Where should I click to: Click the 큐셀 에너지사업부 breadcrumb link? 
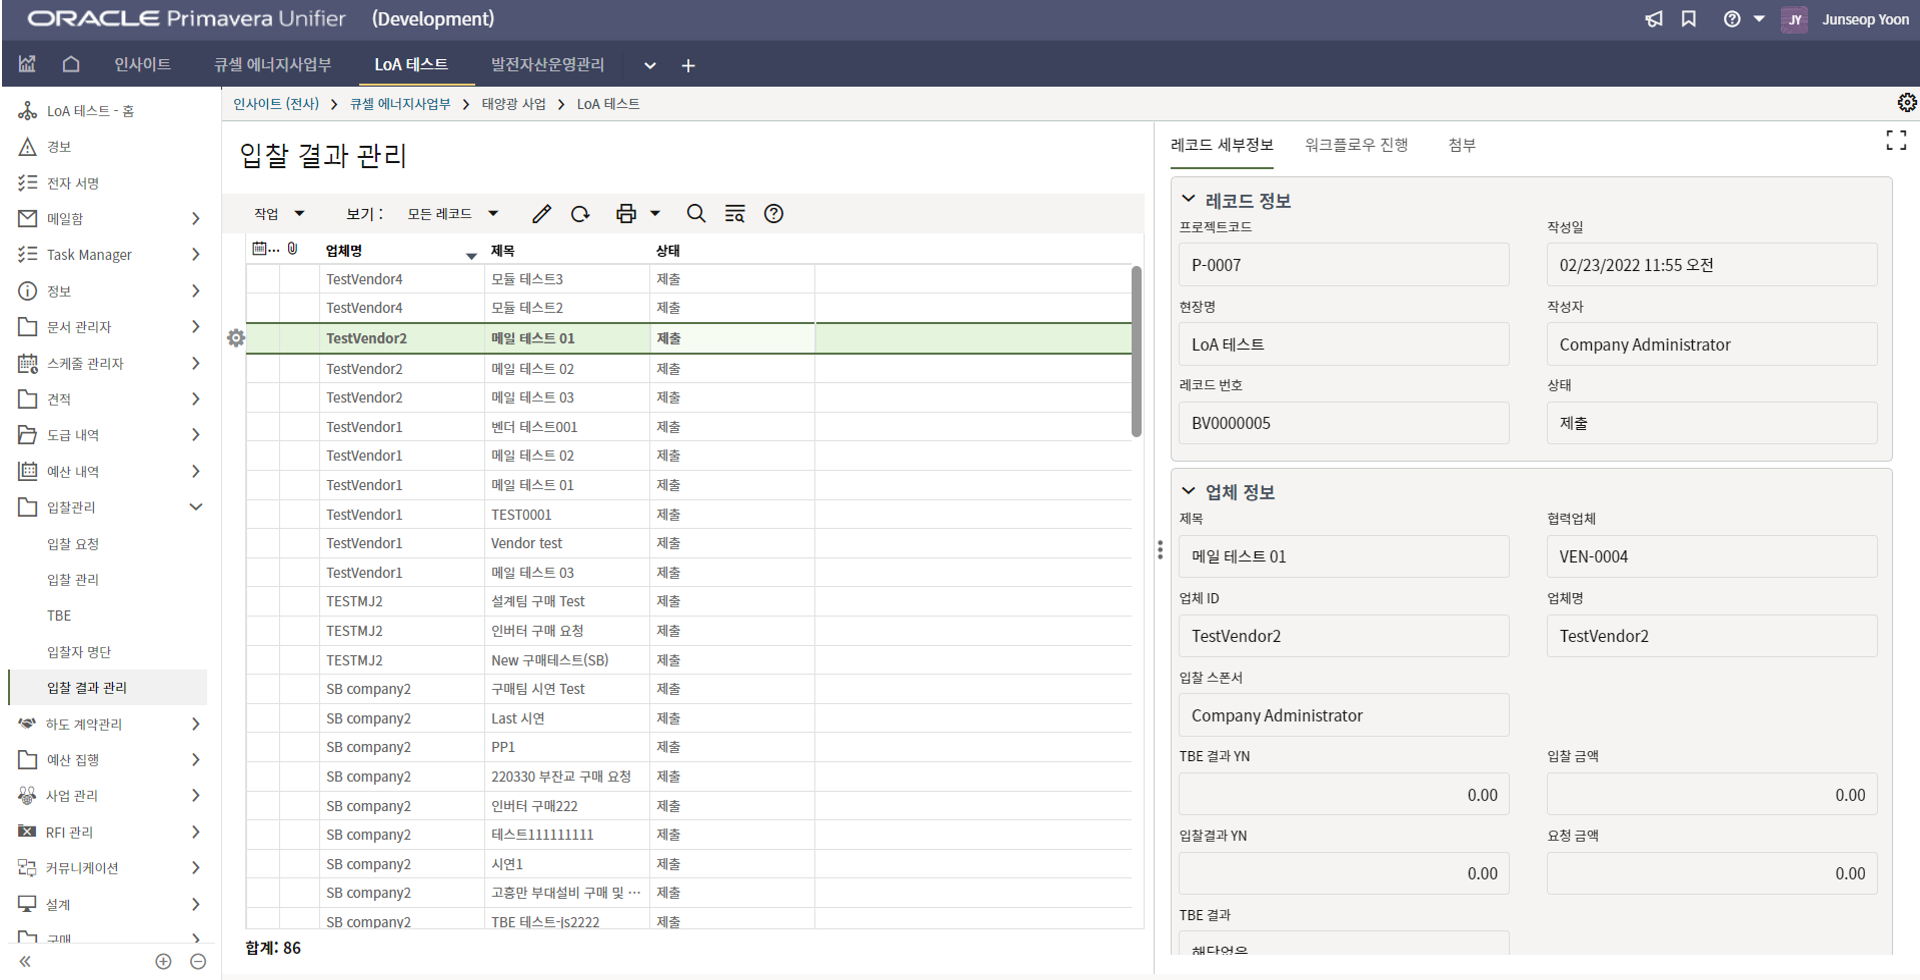400,104
